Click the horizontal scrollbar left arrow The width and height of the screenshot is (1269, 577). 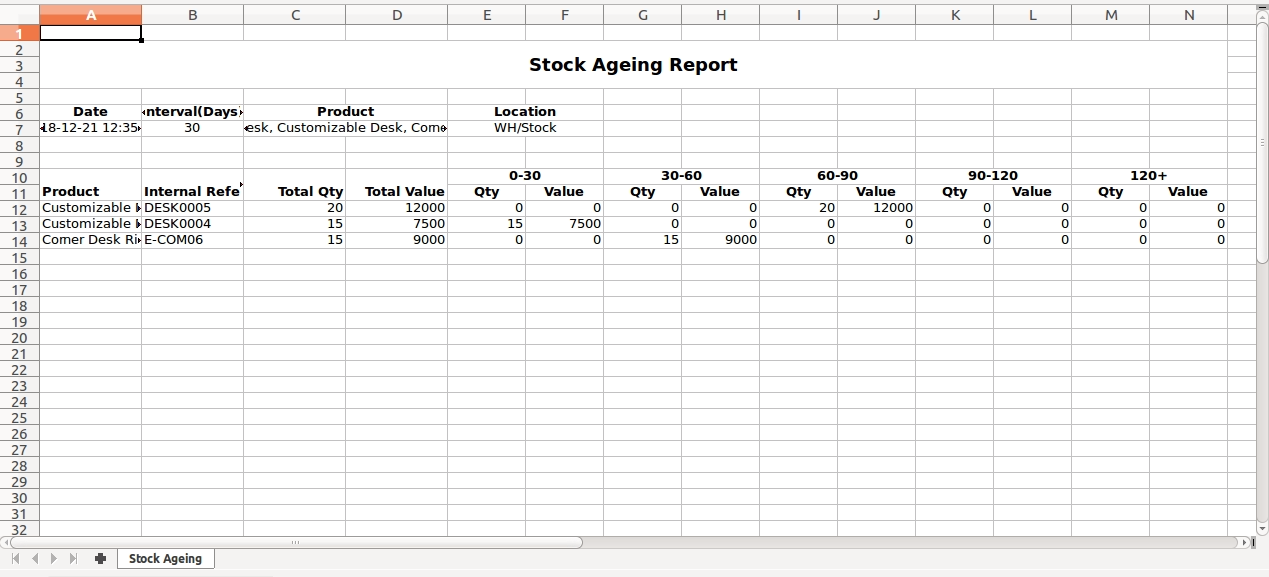4,543
